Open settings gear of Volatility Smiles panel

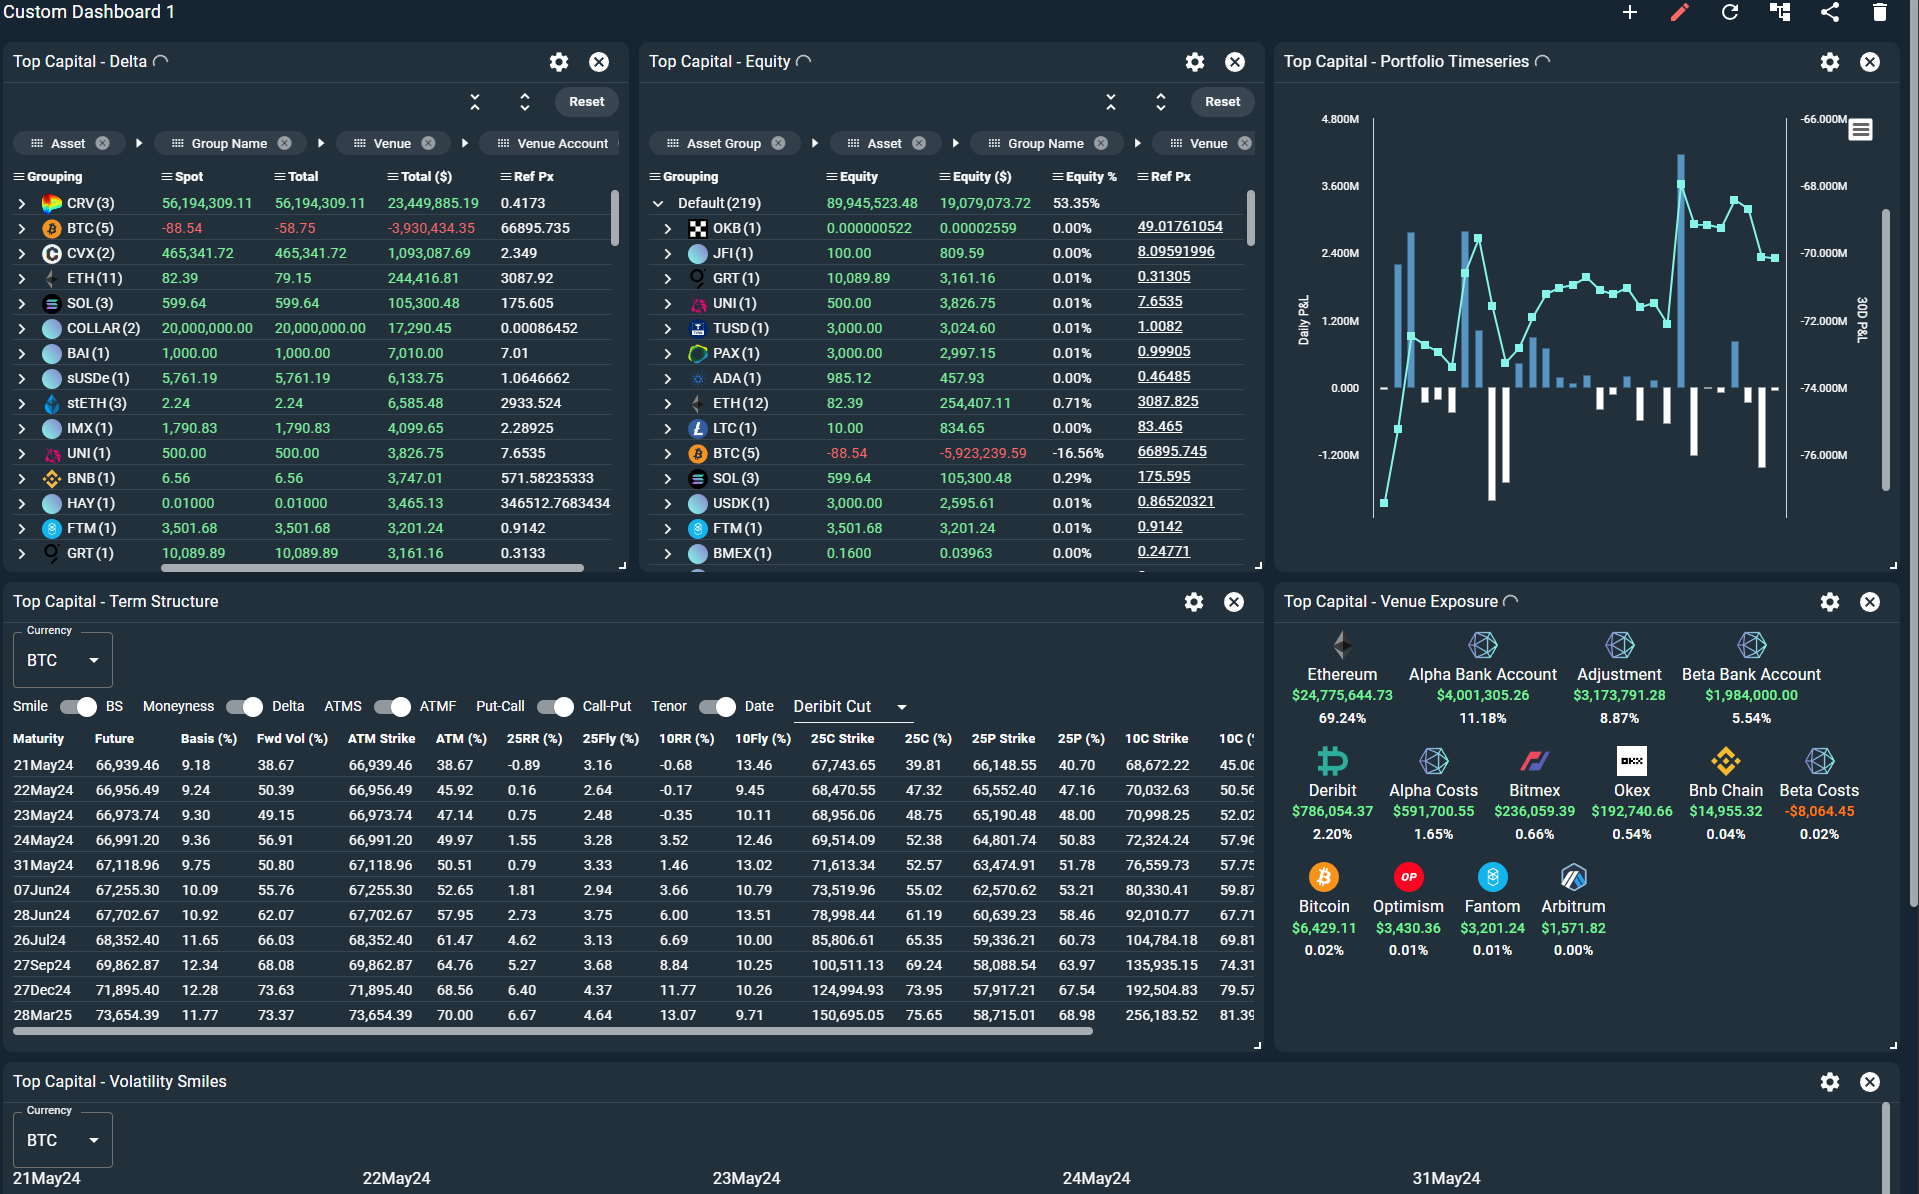pyautogui.click(x=1830, y=1082)
